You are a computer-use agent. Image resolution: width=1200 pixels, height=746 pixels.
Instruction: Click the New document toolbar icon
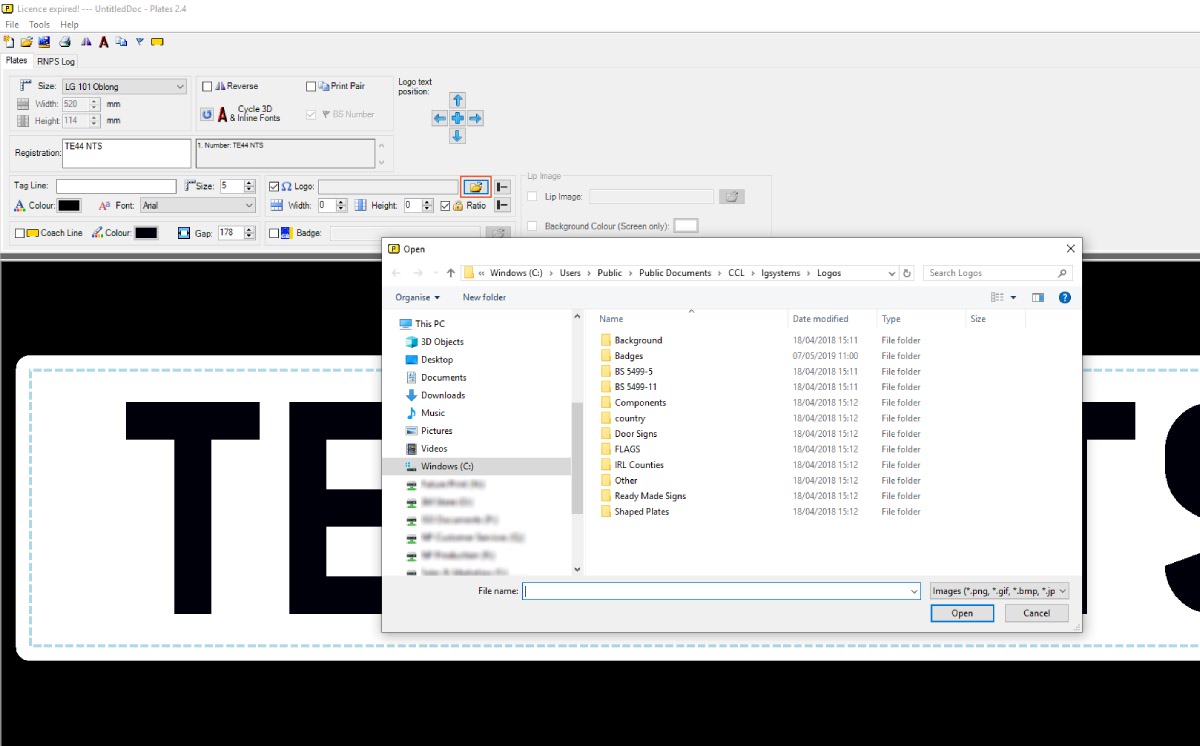tap(9, 42)
